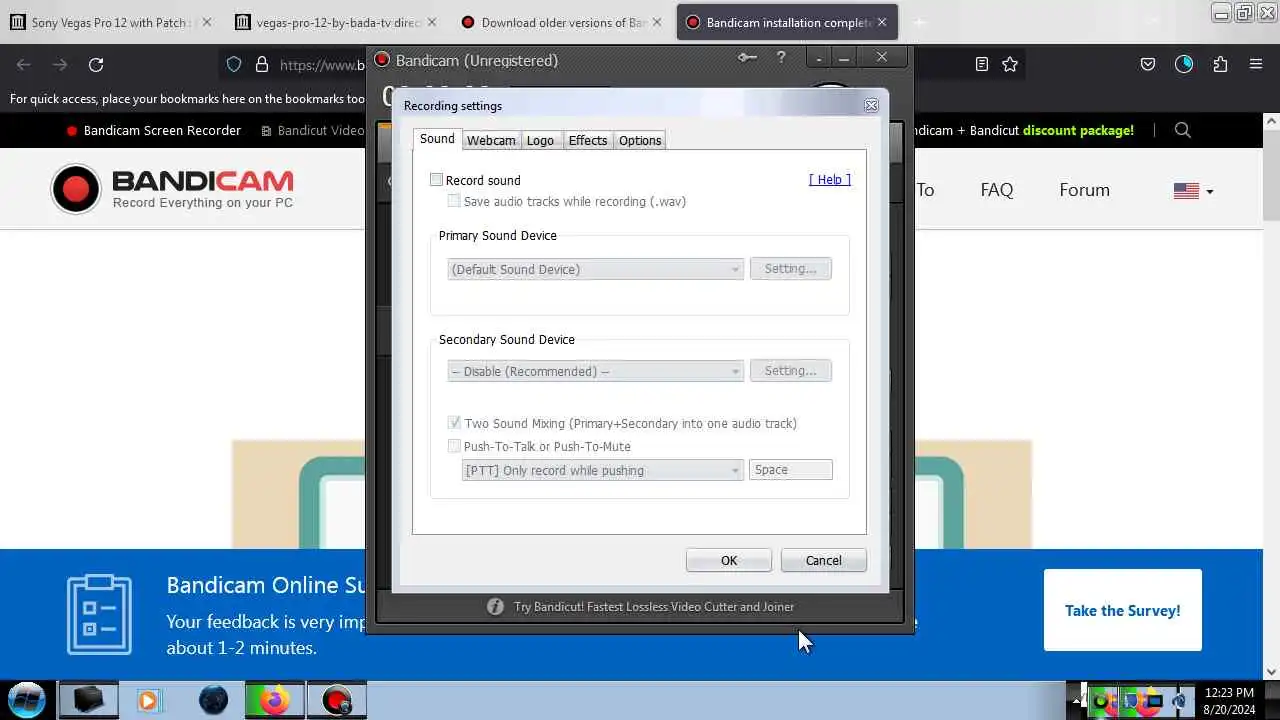The width and height of the screenshot is (1280, 720).
Task: Select the Sony Vegas Pro 12 browser tab
Action: point(110,22)
